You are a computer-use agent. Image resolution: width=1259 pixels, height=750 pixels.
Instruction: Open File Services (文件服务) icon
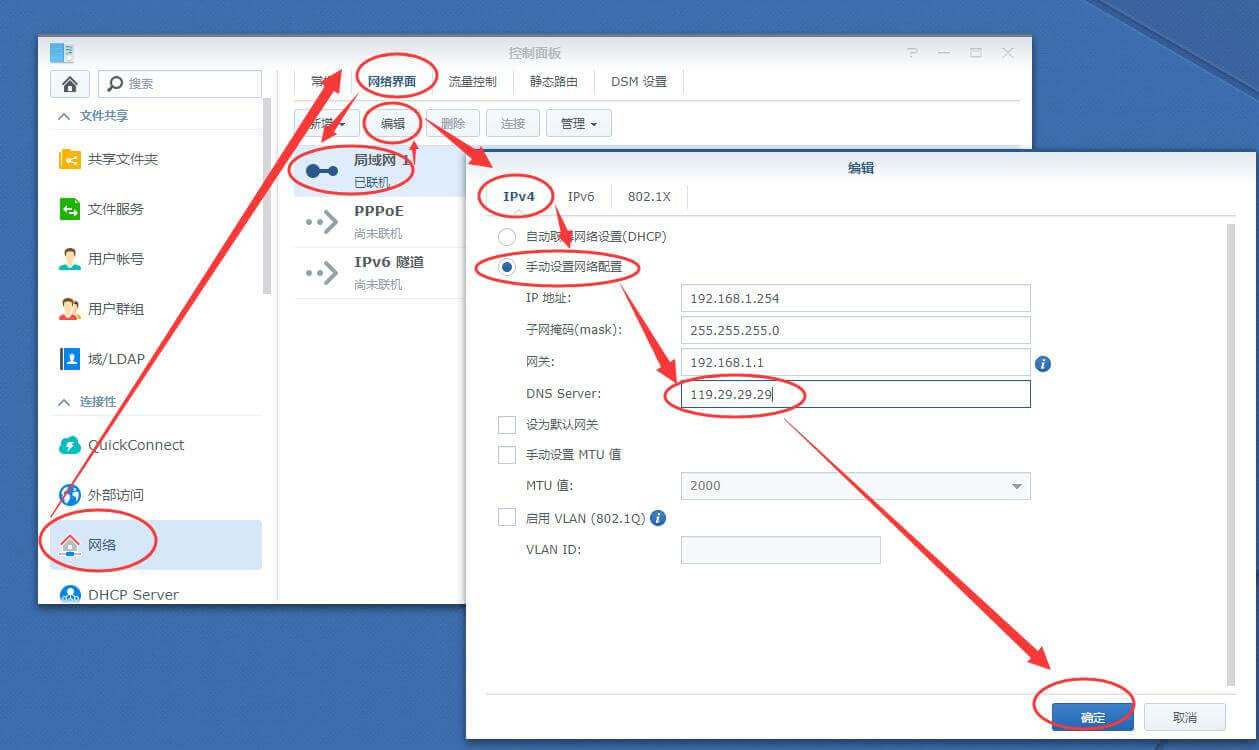(x=70, y=209)
